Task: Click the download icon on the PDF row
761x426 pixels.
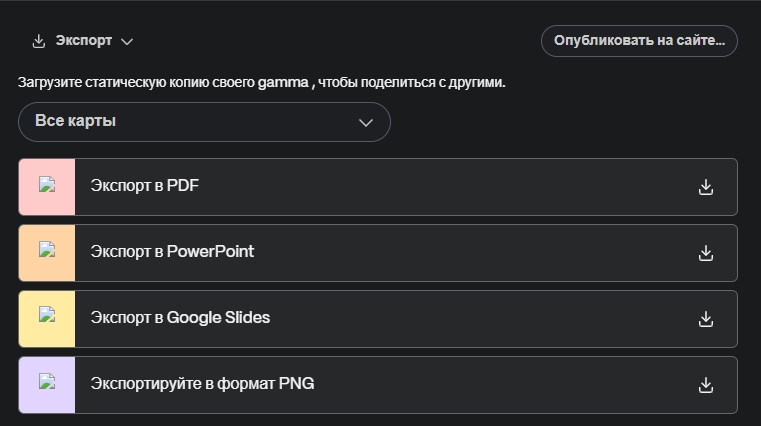Action: coord(705,187)
